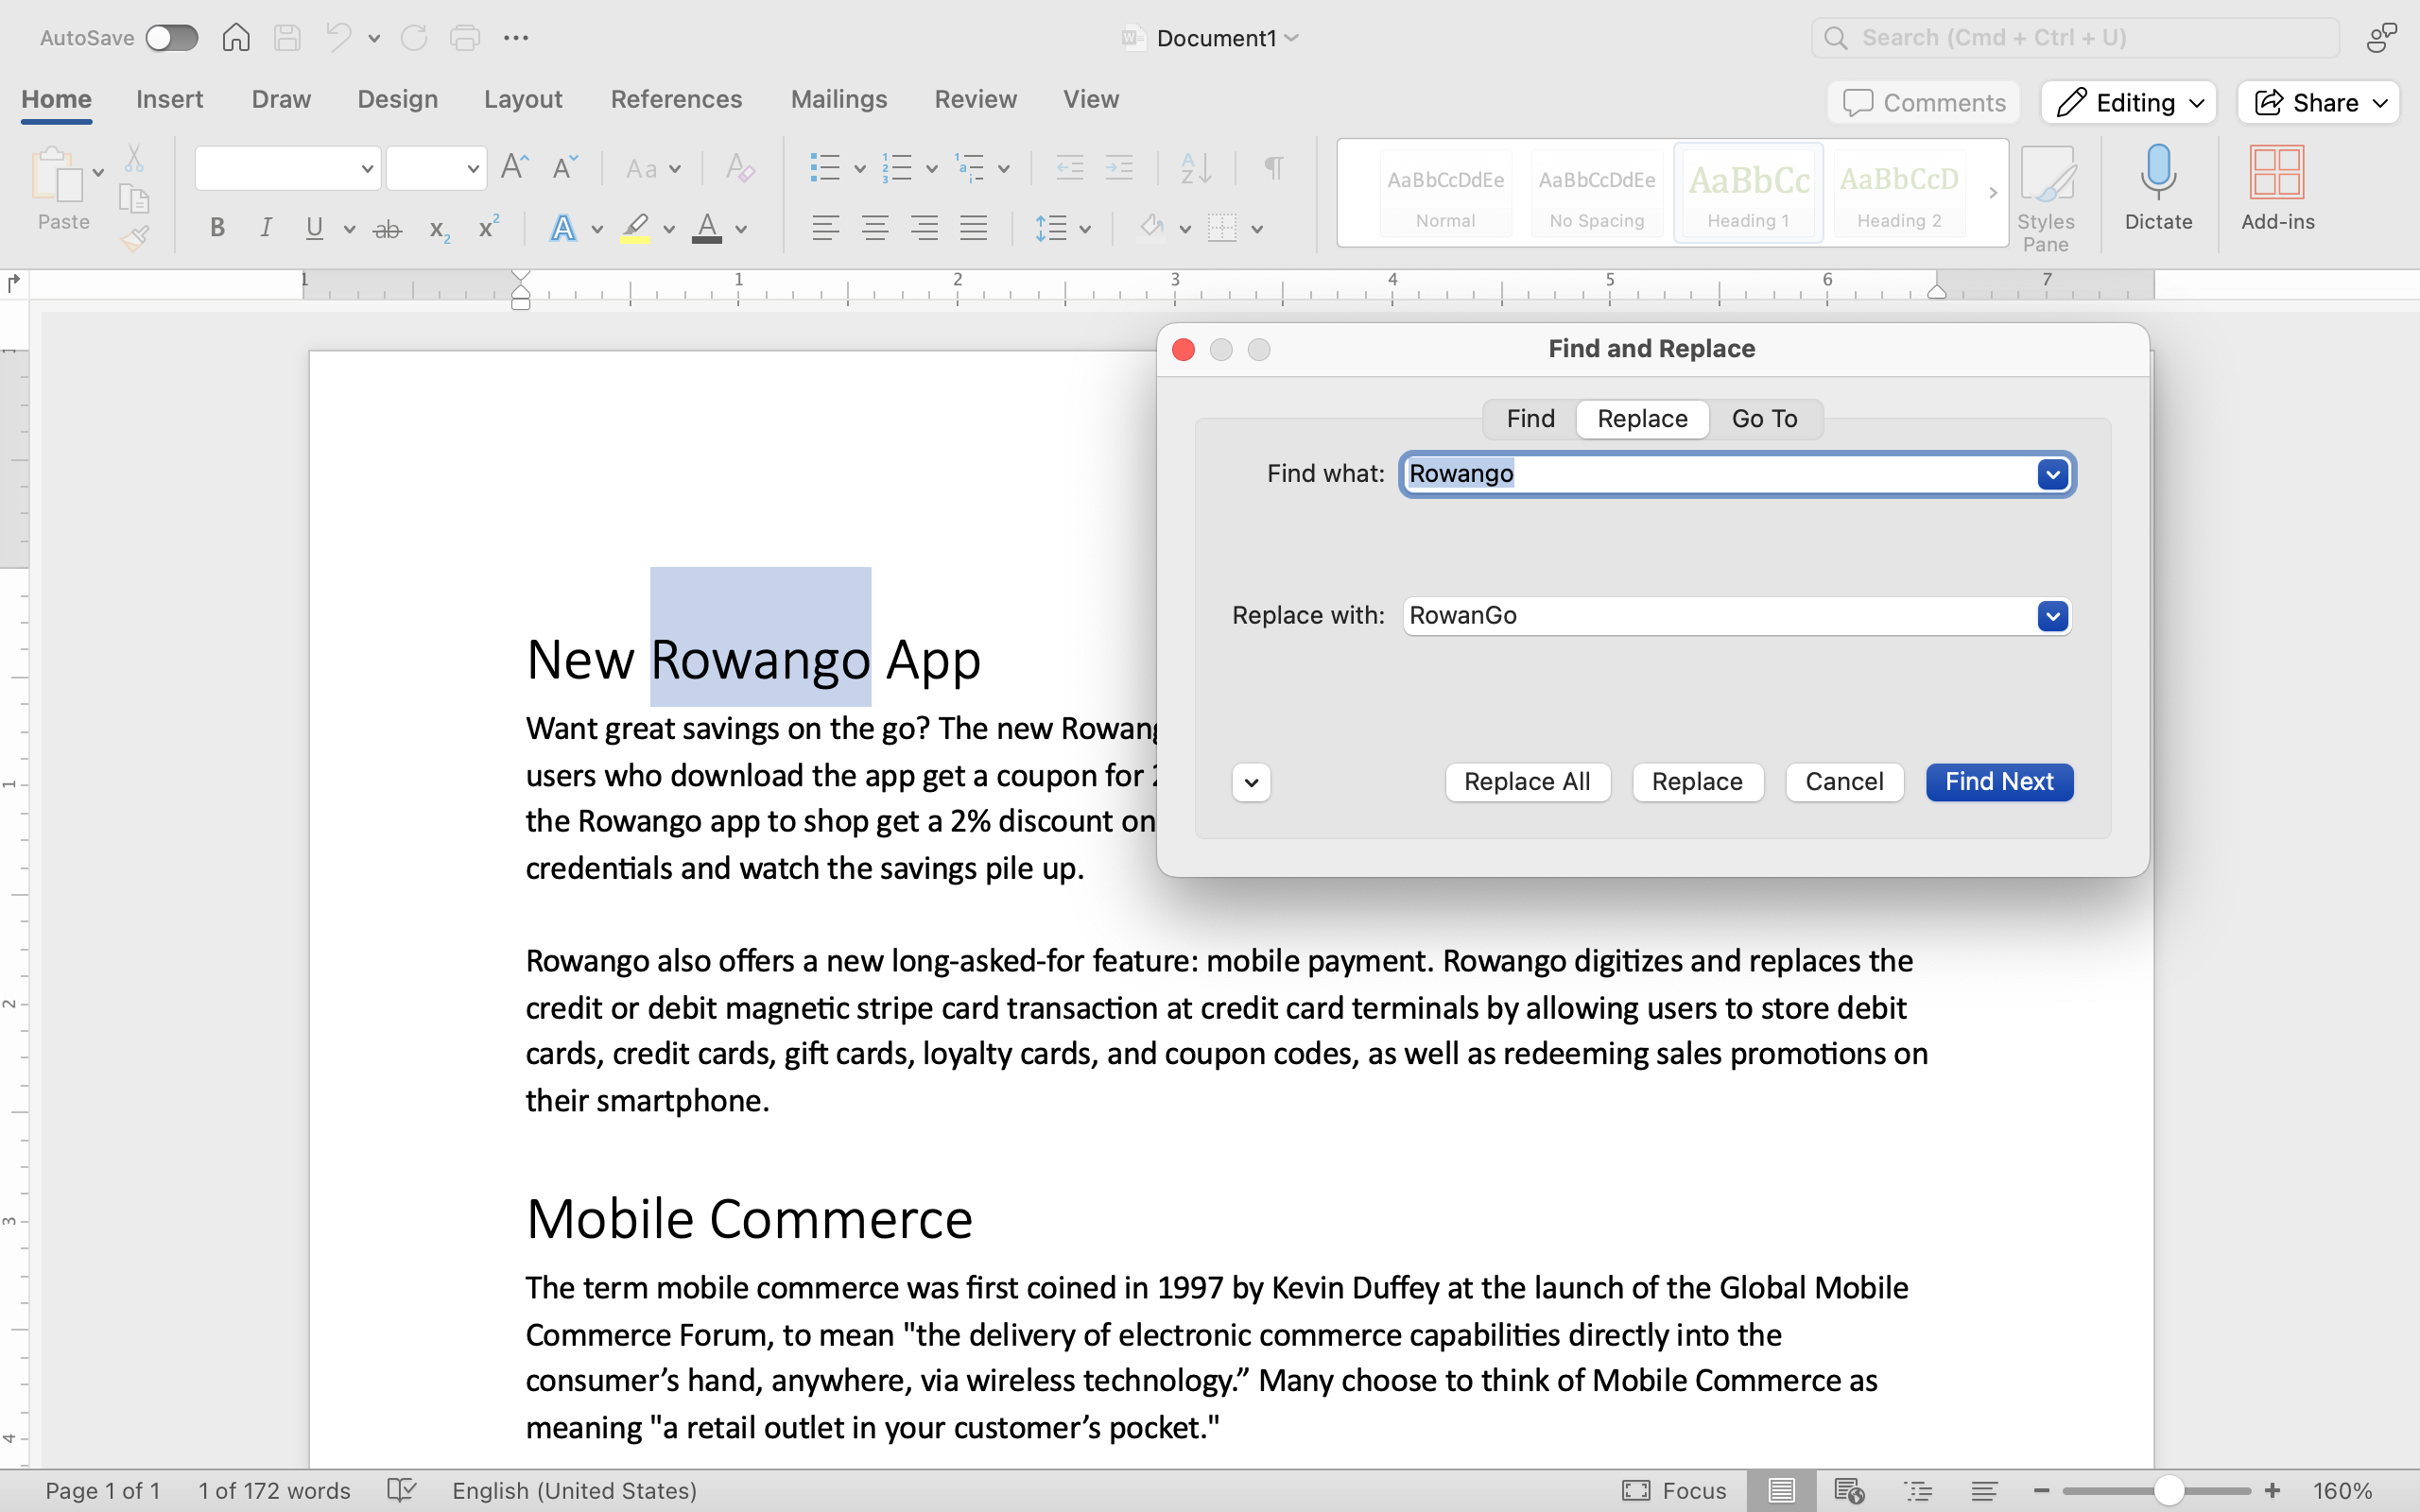Click the Replace button beside Cancel
2420x1512 pixels.
tap(1697, 782)
